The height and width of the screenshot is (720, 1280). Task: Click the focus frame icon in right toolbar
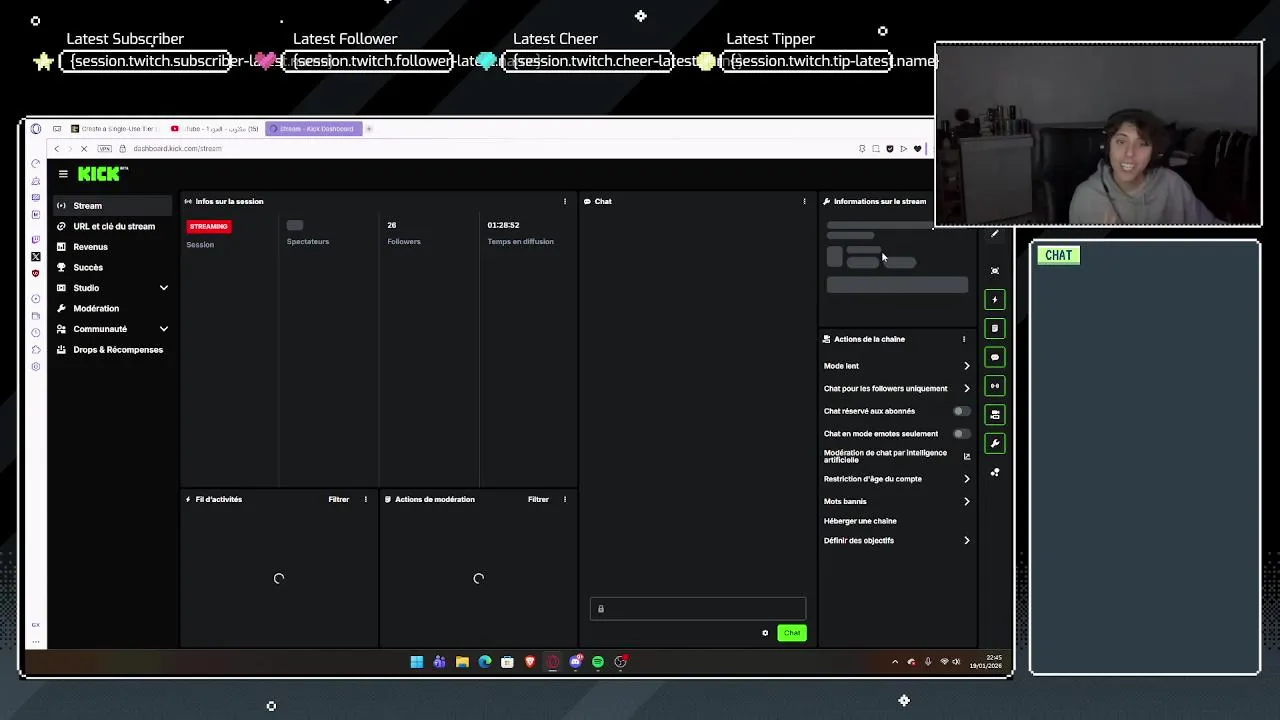(x=995, y=271)
